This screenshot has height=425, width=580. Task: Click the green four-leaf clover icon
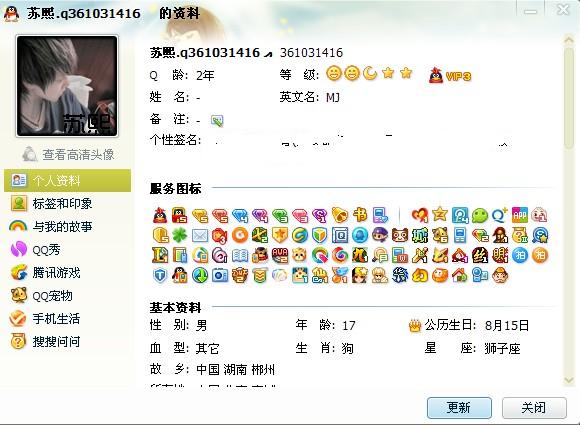pos(180,235)
